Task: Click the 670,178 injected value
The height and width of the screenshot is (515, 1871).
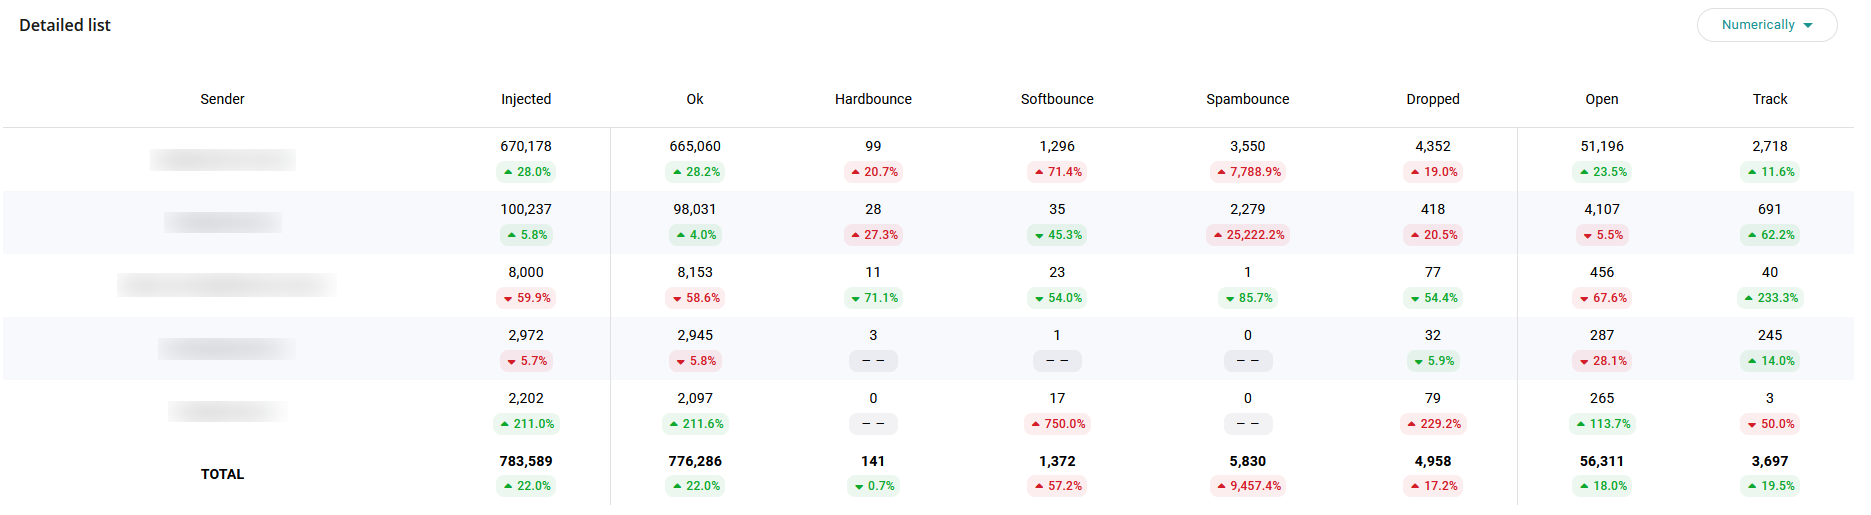Action: tap(526, 146)
